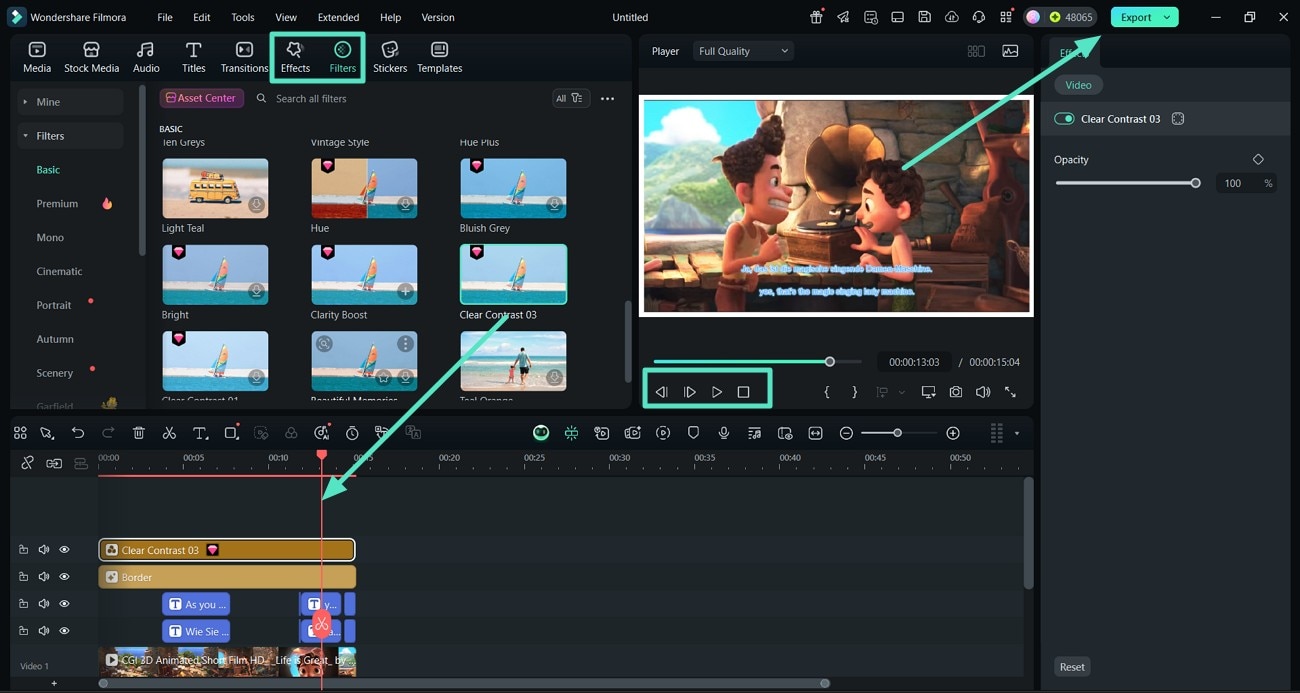1300x693 pixels.
Task: Click the voiceover microphone icon
Action: click(x=724, y=433)
